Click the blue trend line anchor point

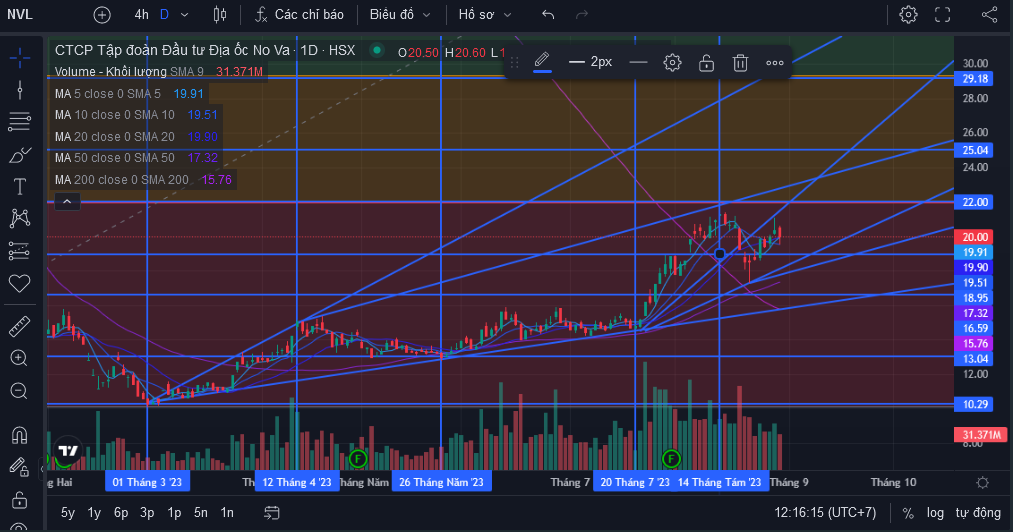[720, 254]
